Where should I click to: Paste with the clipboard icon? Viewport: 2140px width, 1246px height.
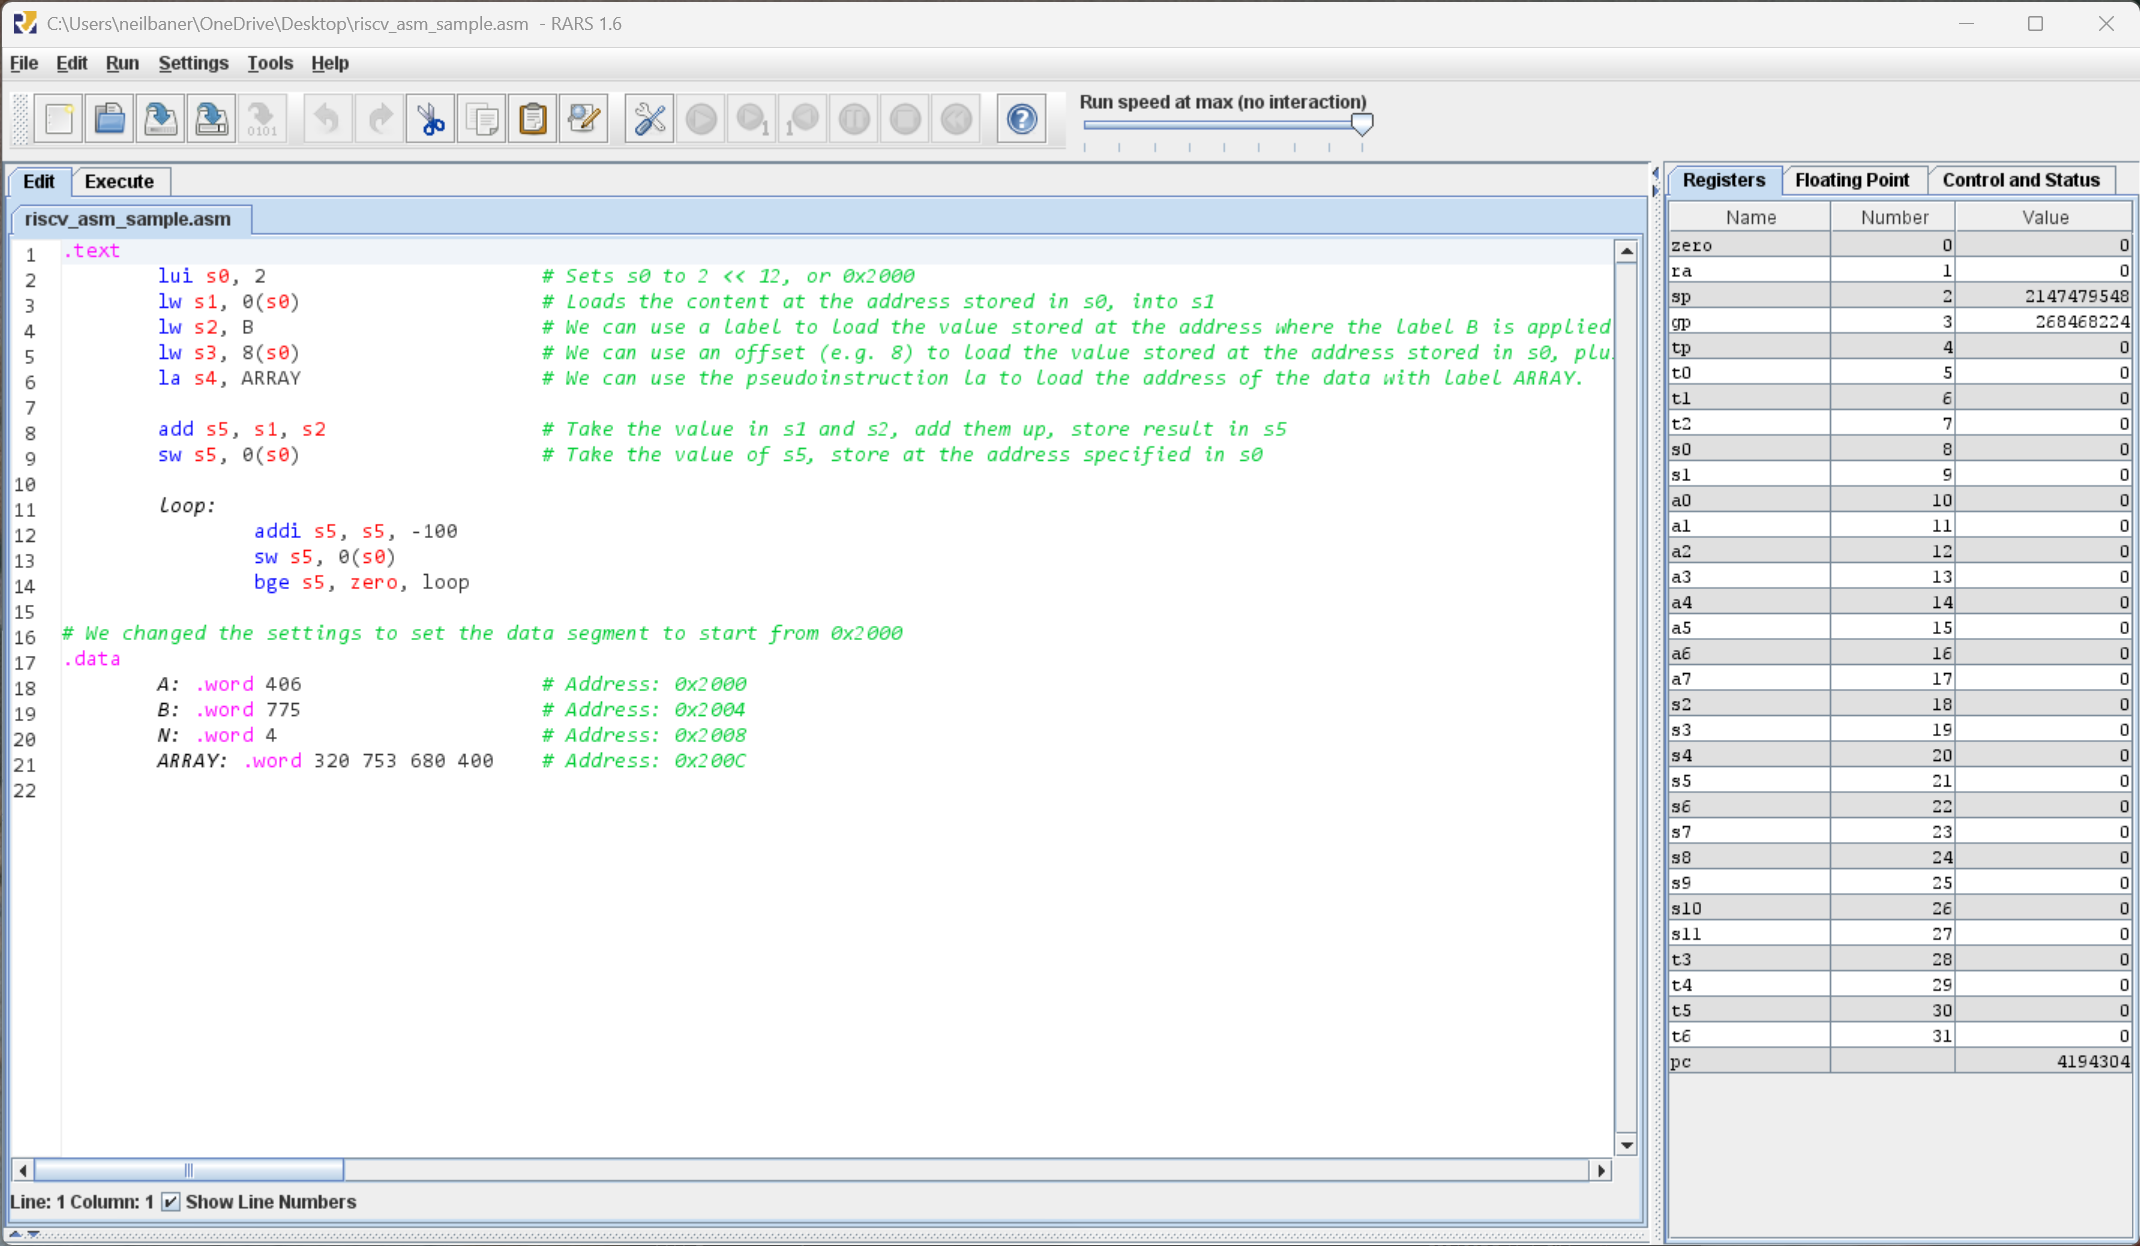point(533,119)
